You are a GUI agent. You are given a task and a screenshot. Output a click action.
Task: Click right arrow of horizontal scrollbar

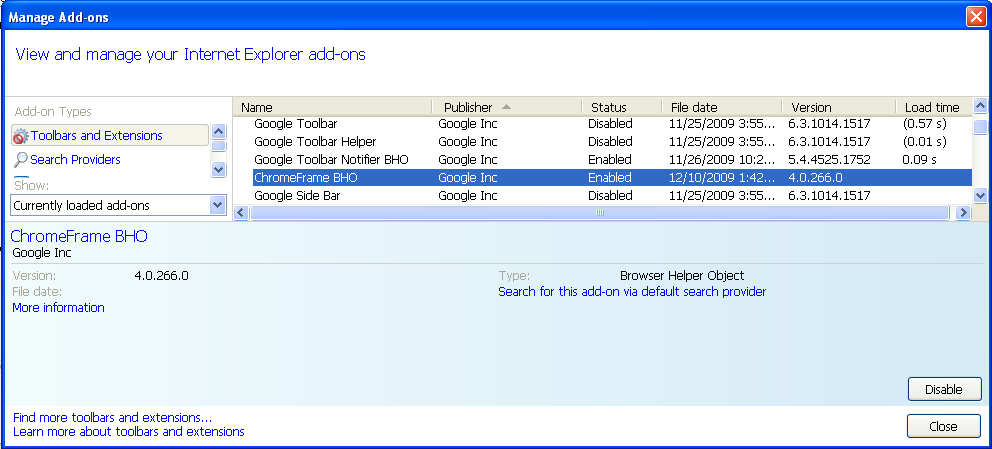[963, 212]
